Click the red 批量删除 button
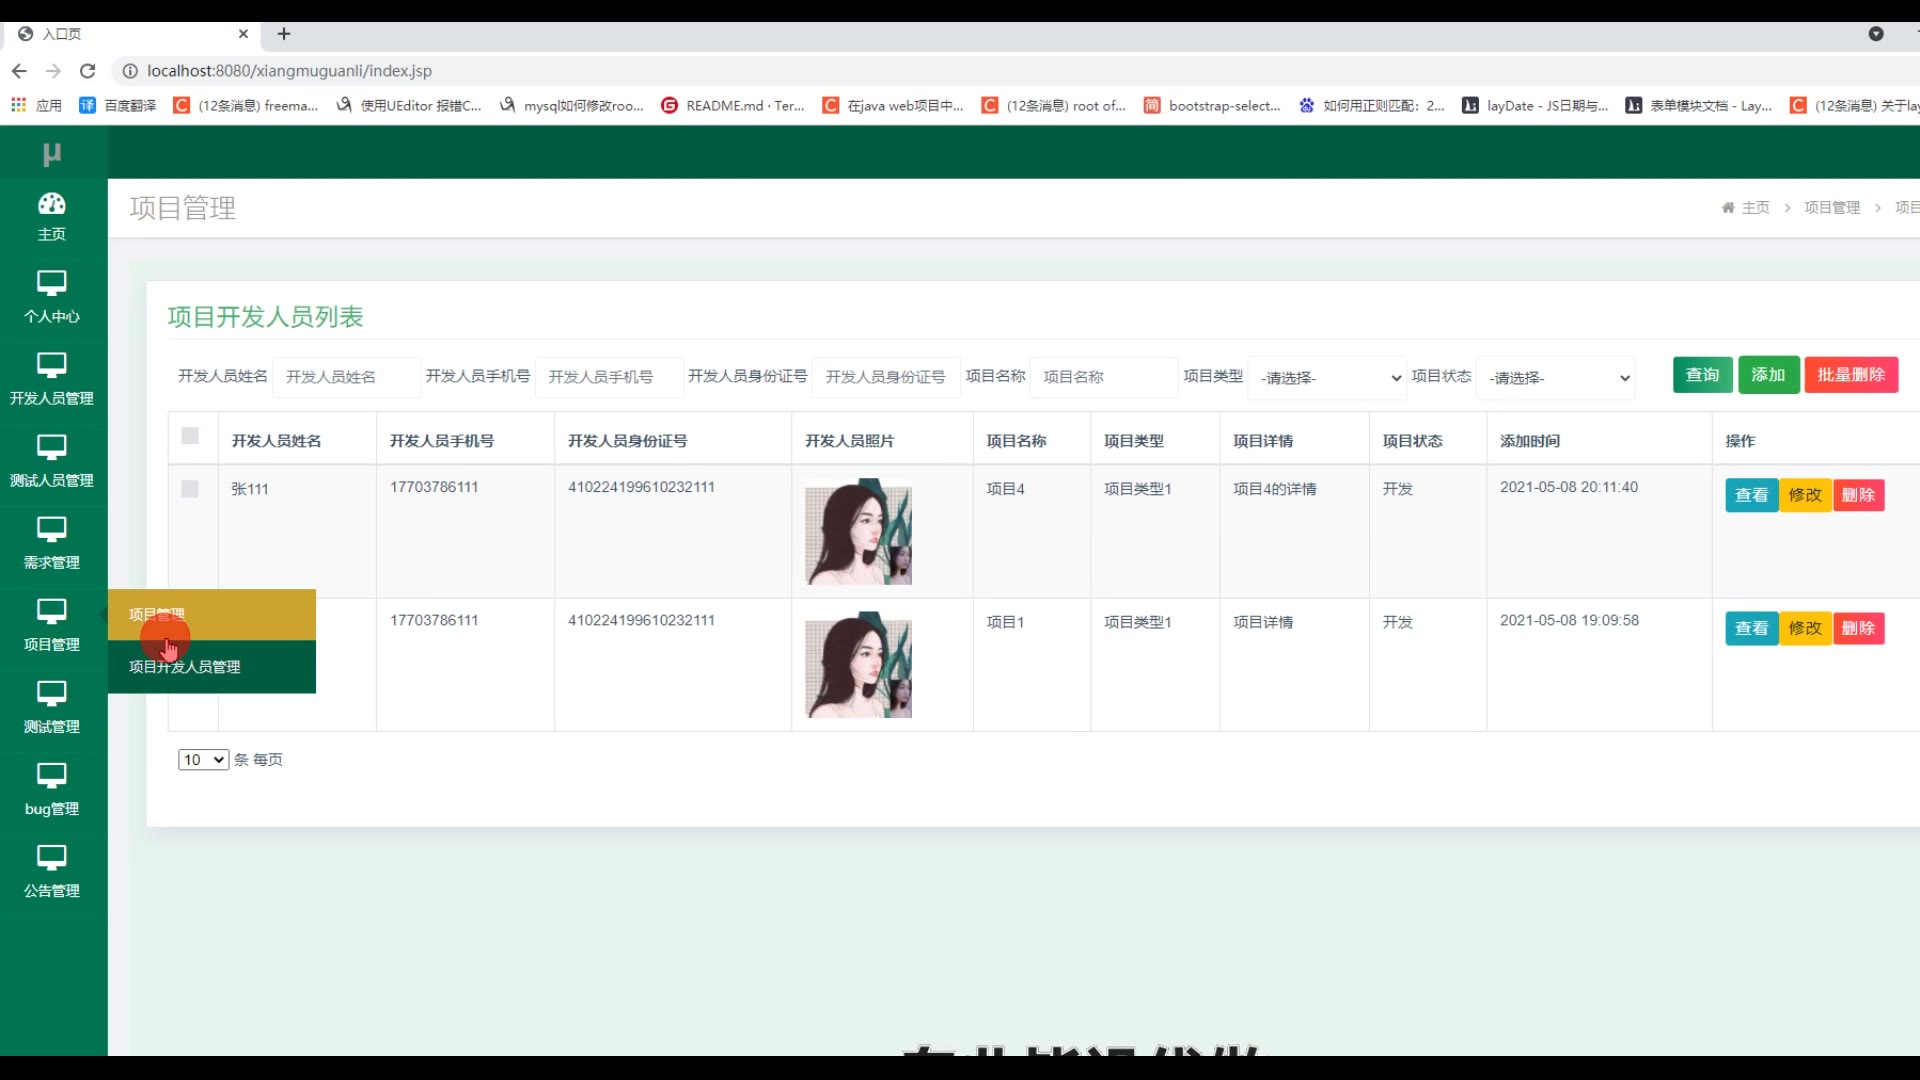Screen dimensions: 1920x1080 coord(1850,375)
